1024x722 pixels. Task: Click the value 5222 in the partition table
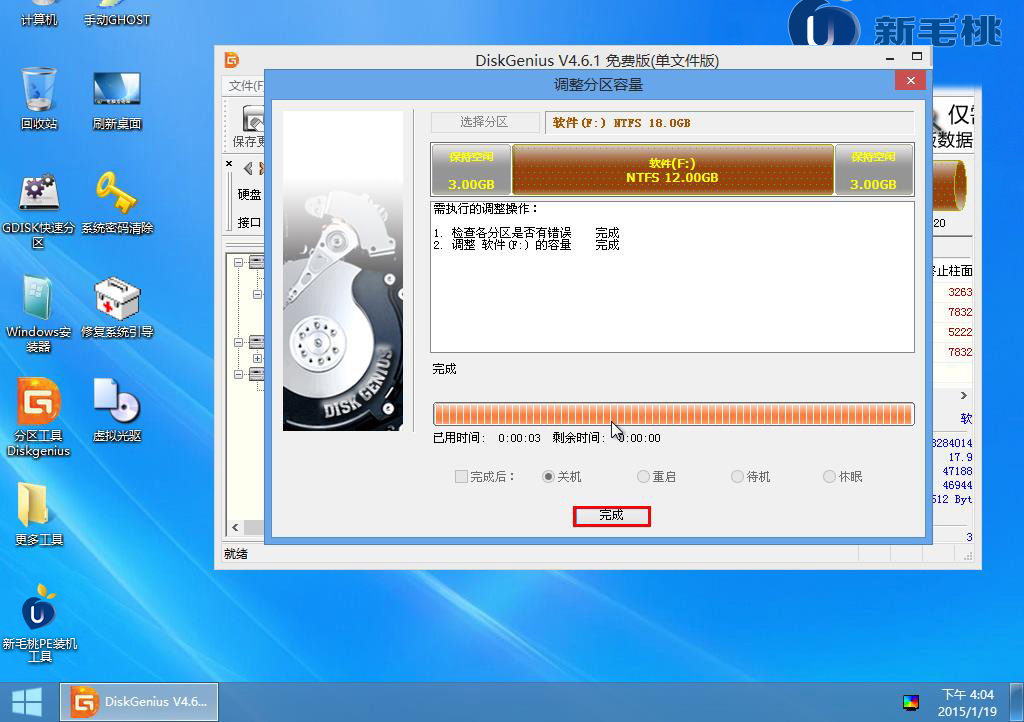click(960, 332)
